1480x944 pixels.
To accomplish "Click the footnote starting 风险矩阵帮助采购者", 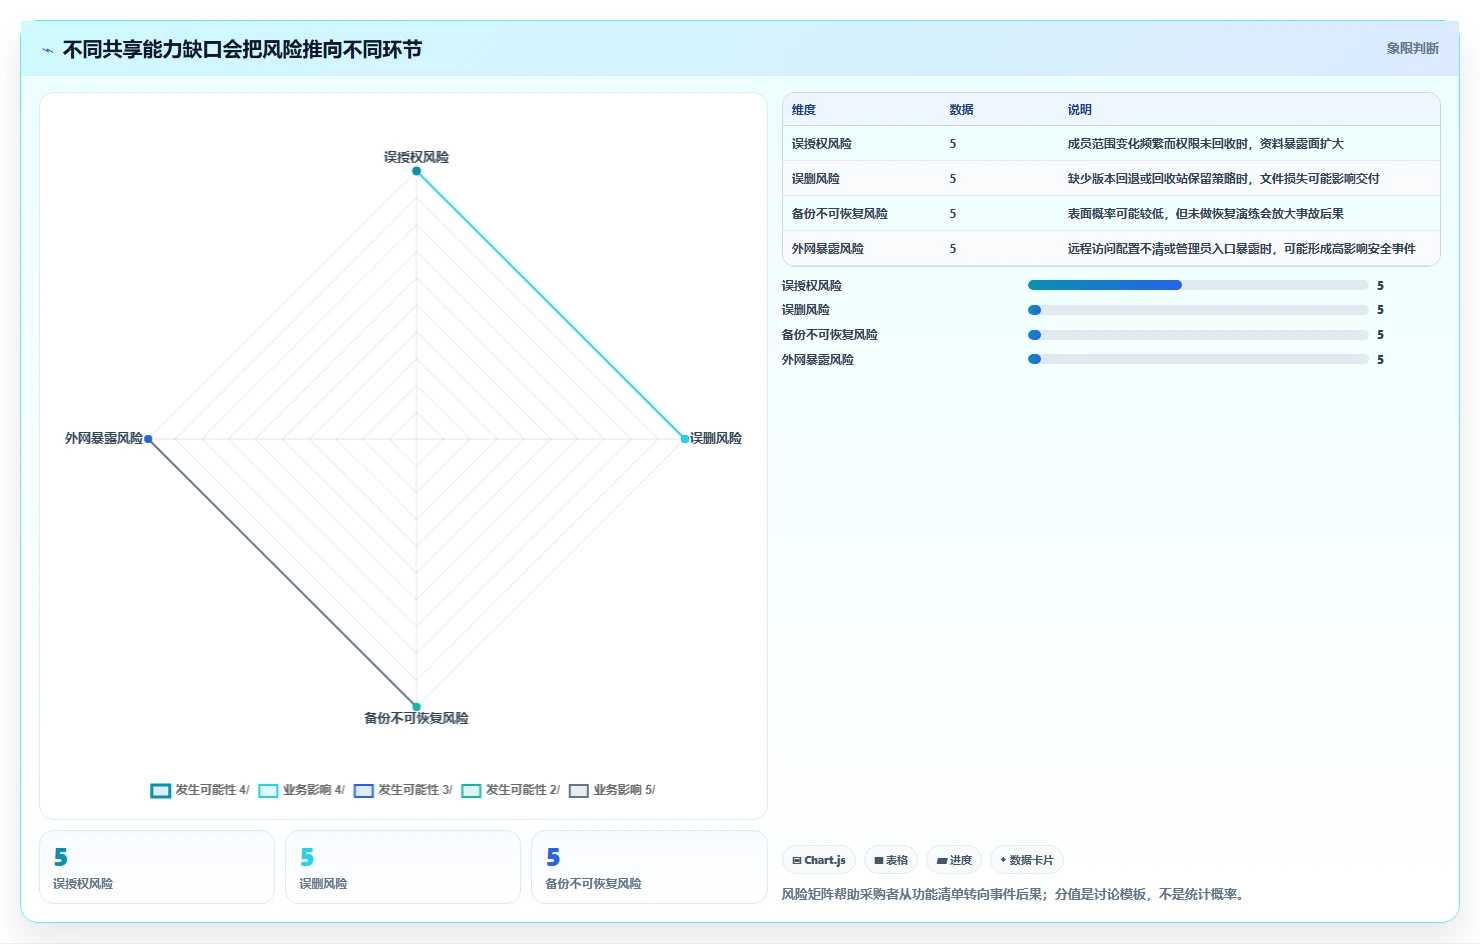I will [1015, 894].
